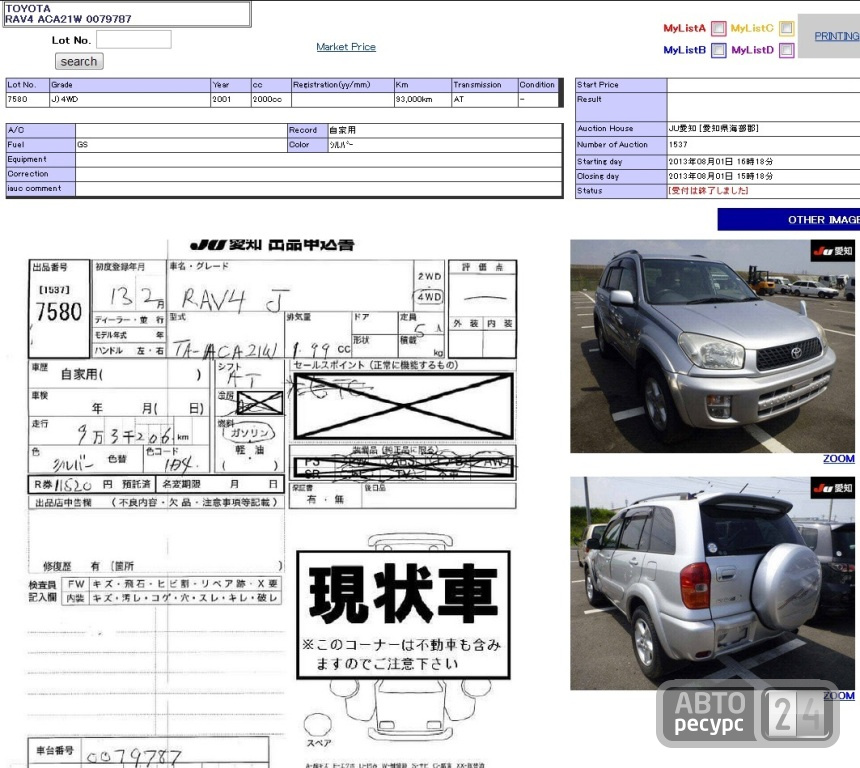Click the TOYOTA RAV4 ACA21W title box
Image resolution: width=860 pixels, height=768 pixels.
coord(127,14)
